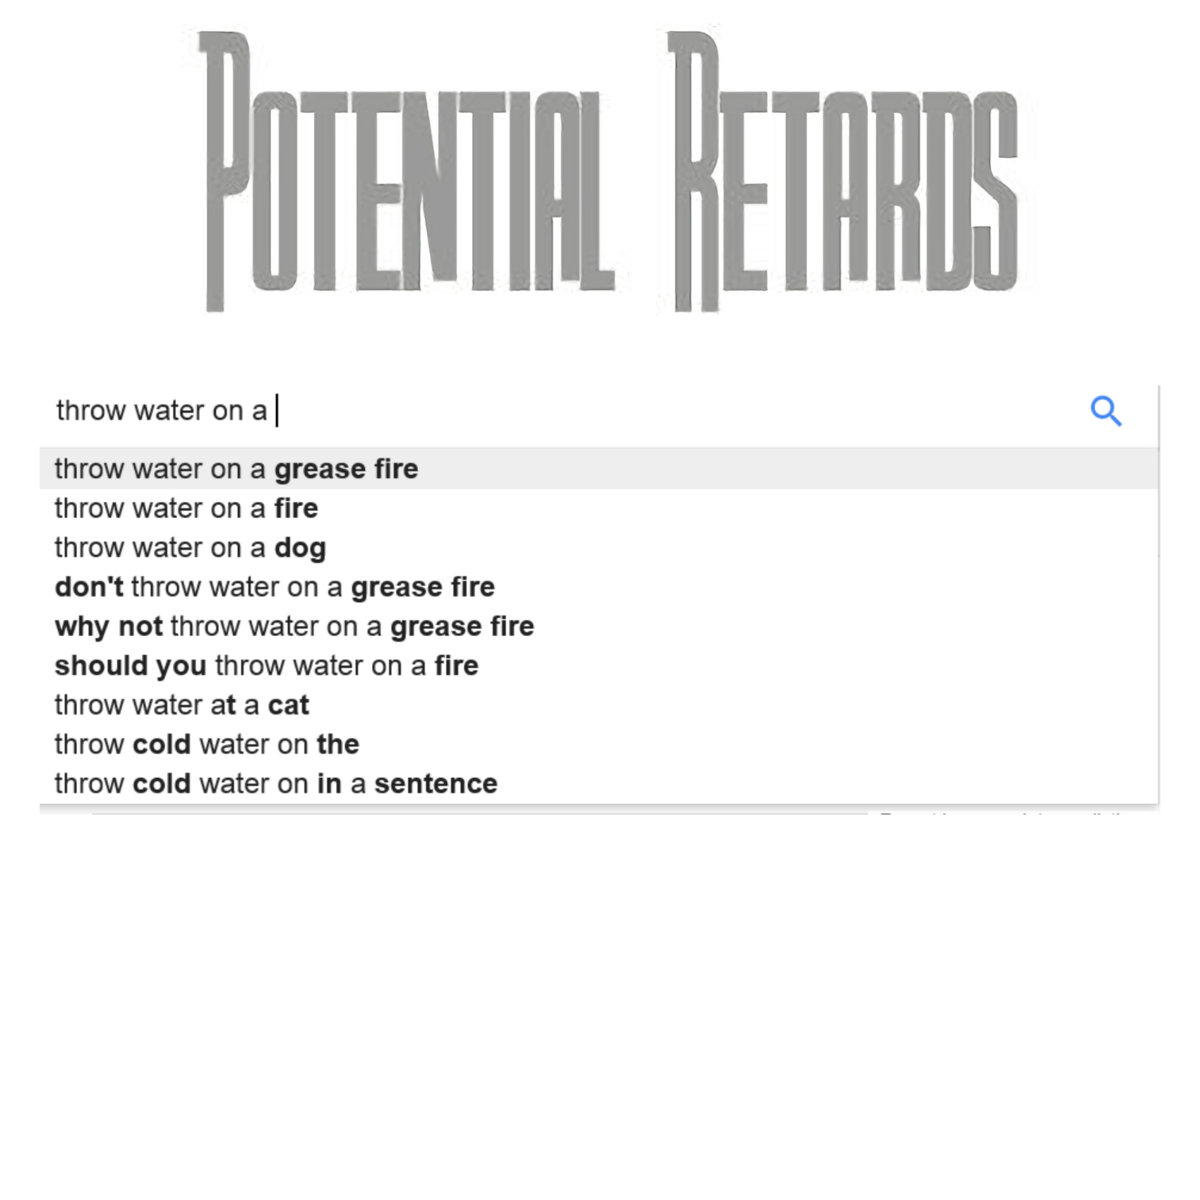1200x1200 pixels.
Task: Open "why not throw water on a grease fire"
Action: tap(294, 626)
